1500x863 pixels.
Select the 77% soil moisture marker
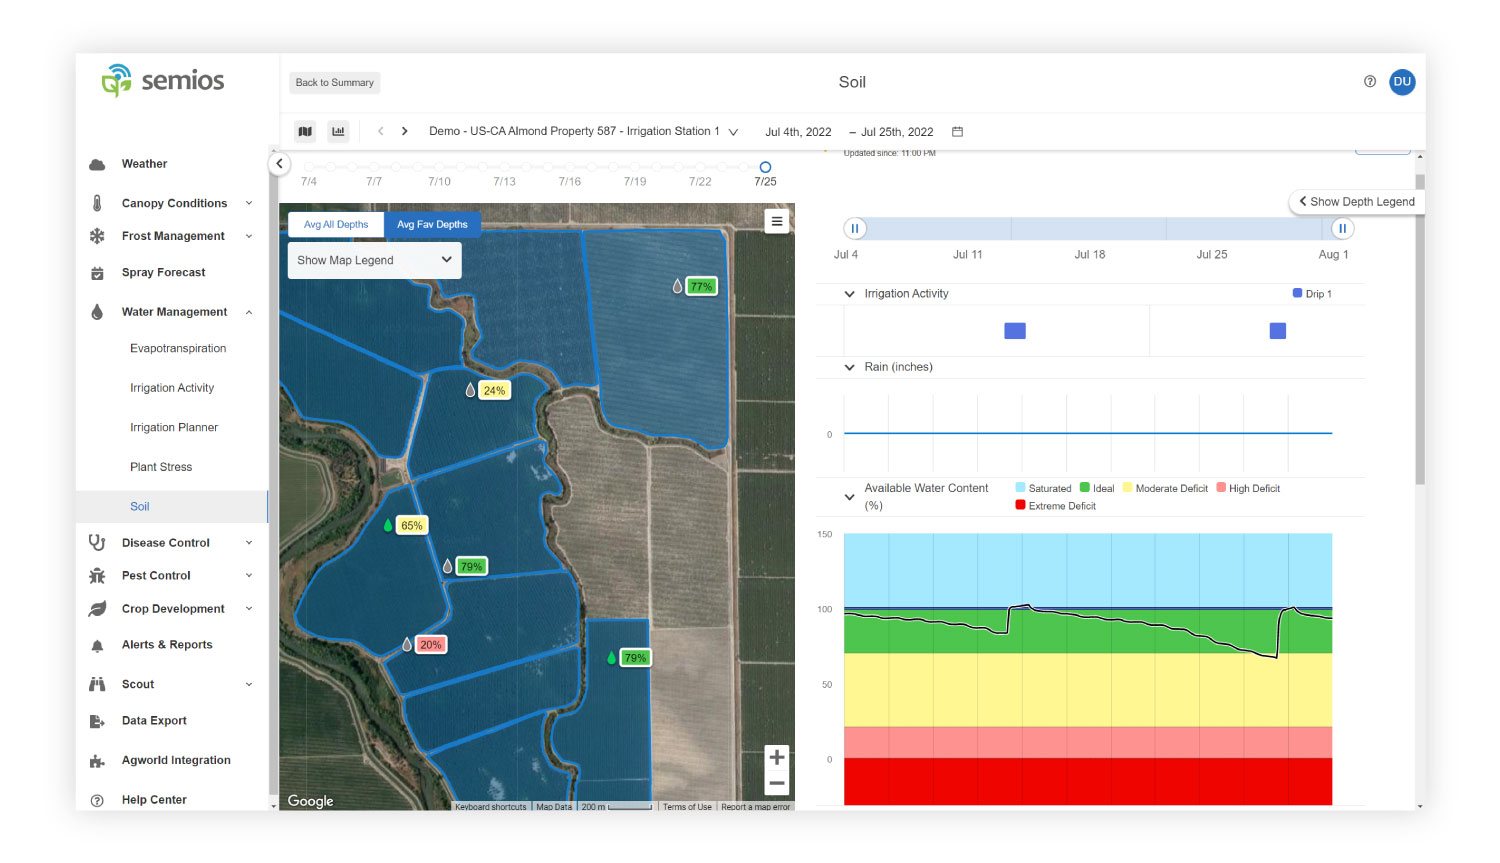(x=701, y=287)
